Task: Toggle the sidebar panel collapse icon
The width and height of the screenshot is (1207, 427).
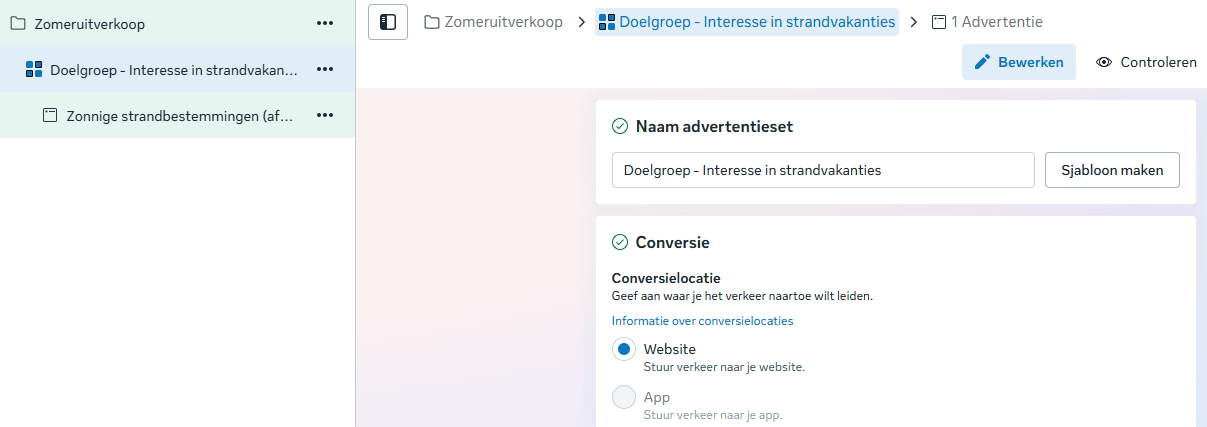Action: pyautogui.click(x=388, y=22)
